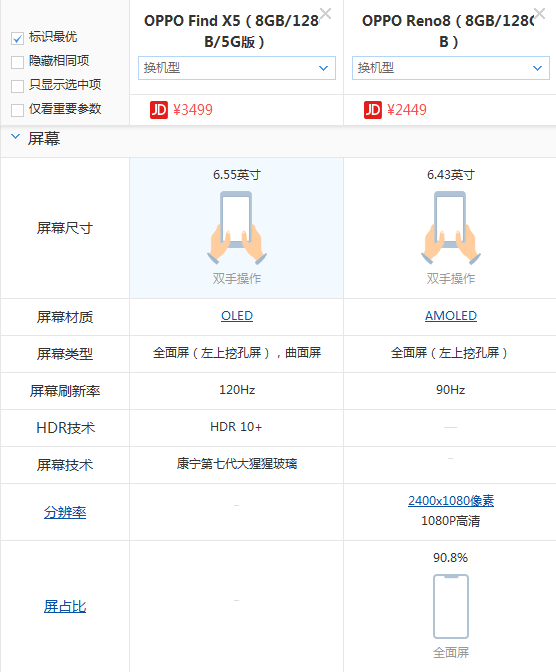Click 双手操作 caption under 6.43英寸

coord(451,279)
